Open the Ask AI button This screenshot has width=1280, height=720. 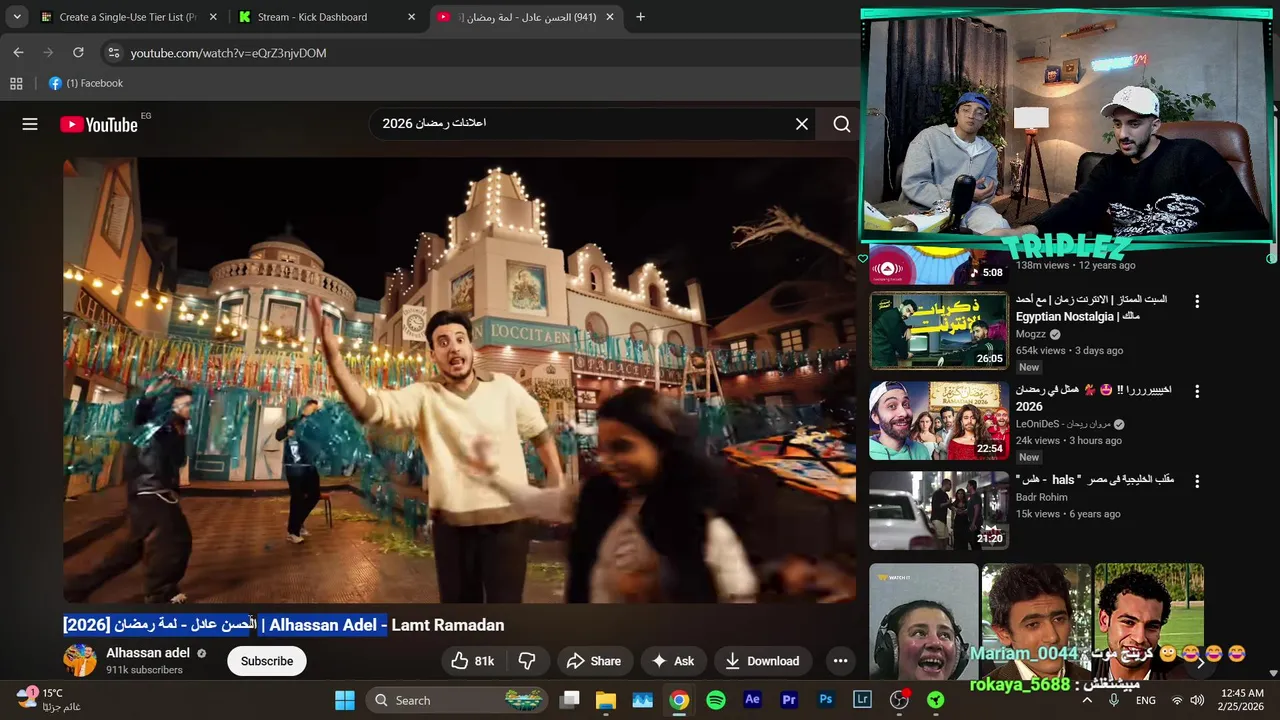(672, 661)
